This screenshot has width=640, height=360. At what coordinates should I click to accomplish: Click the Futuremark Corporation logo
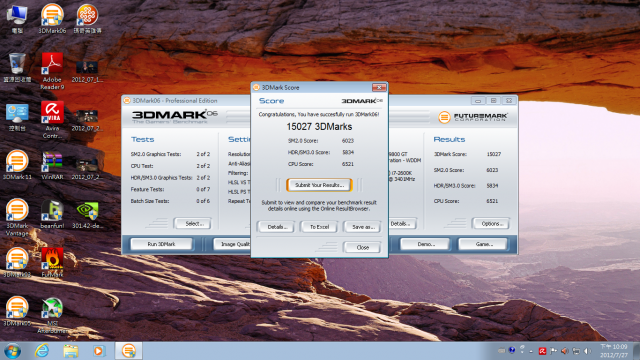(473, 117)
